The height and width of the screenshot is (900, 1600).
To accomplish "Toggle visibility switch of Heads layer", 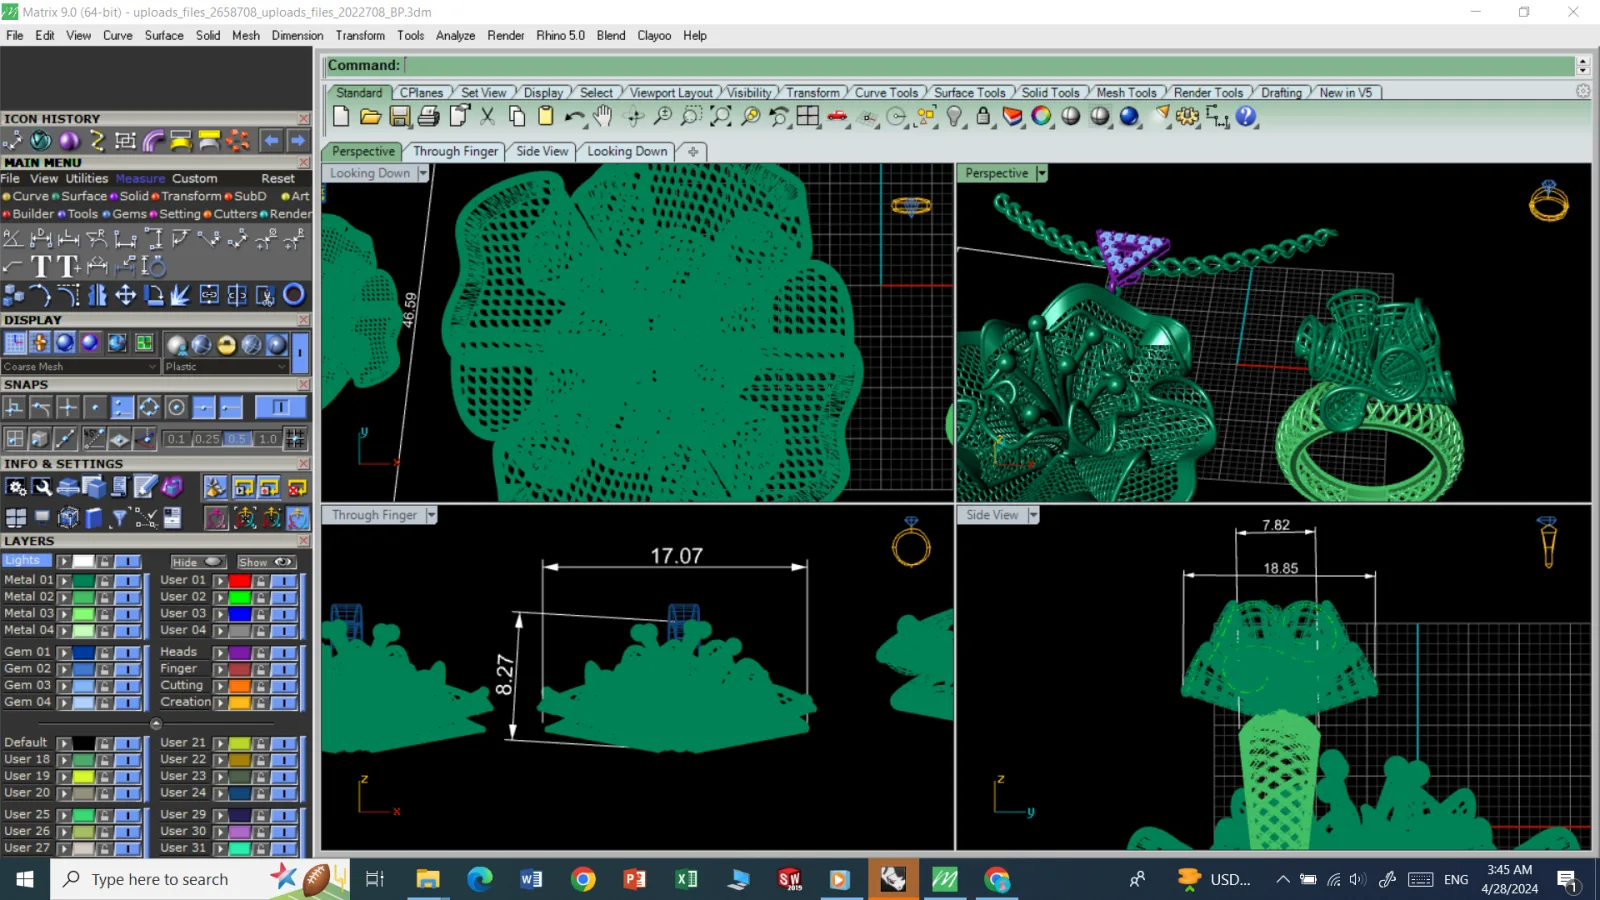I will click(284, 652).
